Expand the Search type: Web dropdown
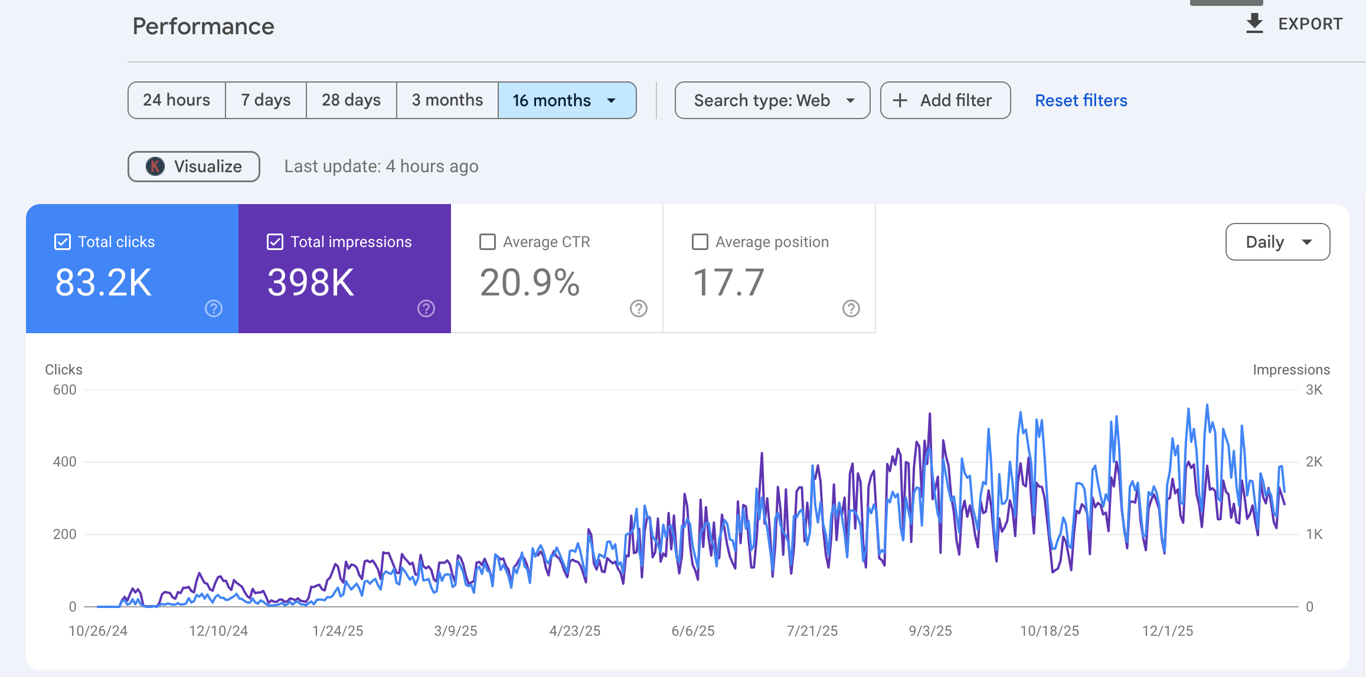 click(x=772, y=101)
